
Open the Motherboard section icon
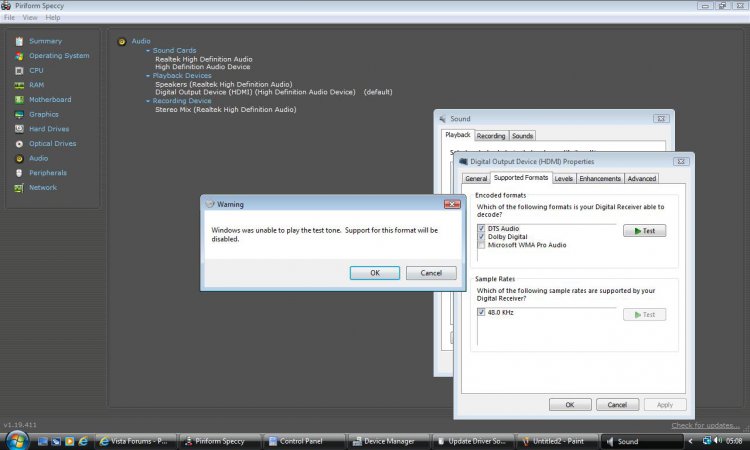[19, 100]
